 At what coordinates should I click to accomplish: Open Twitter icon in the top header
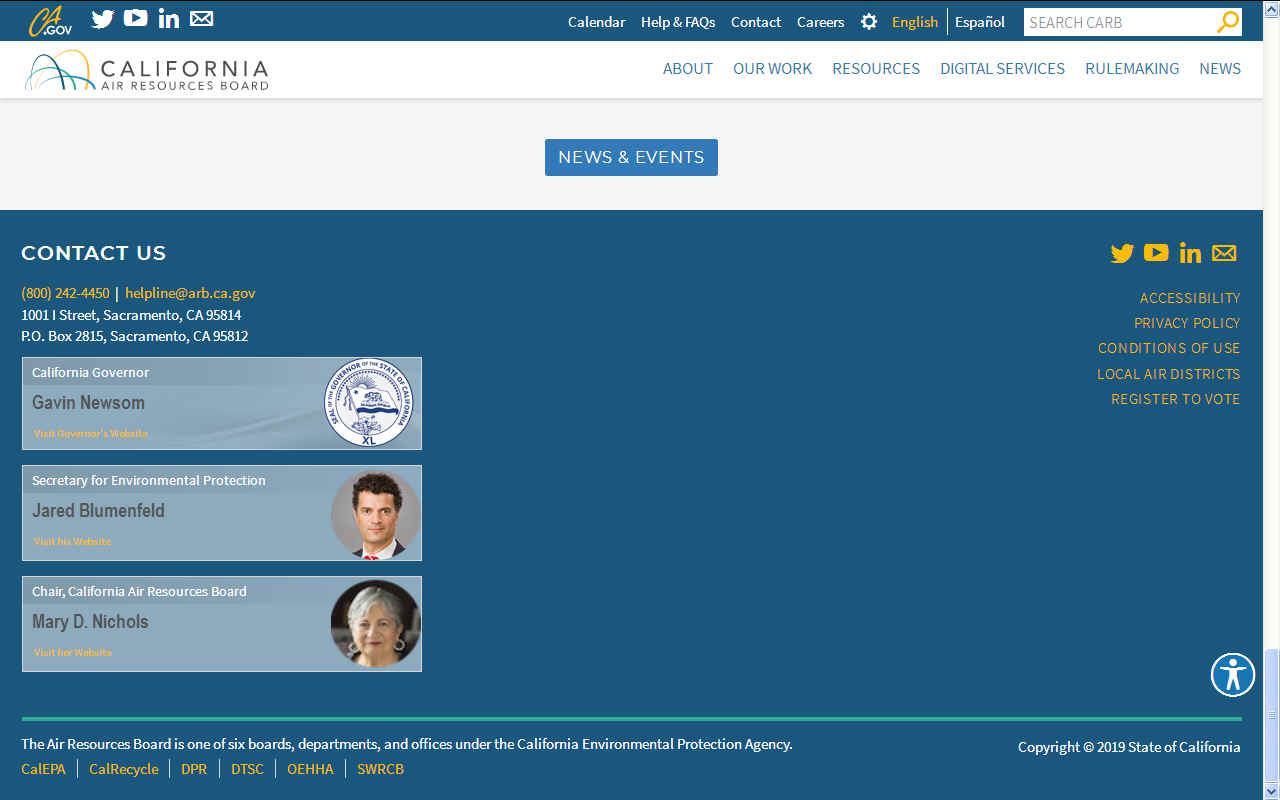point(102,19)
